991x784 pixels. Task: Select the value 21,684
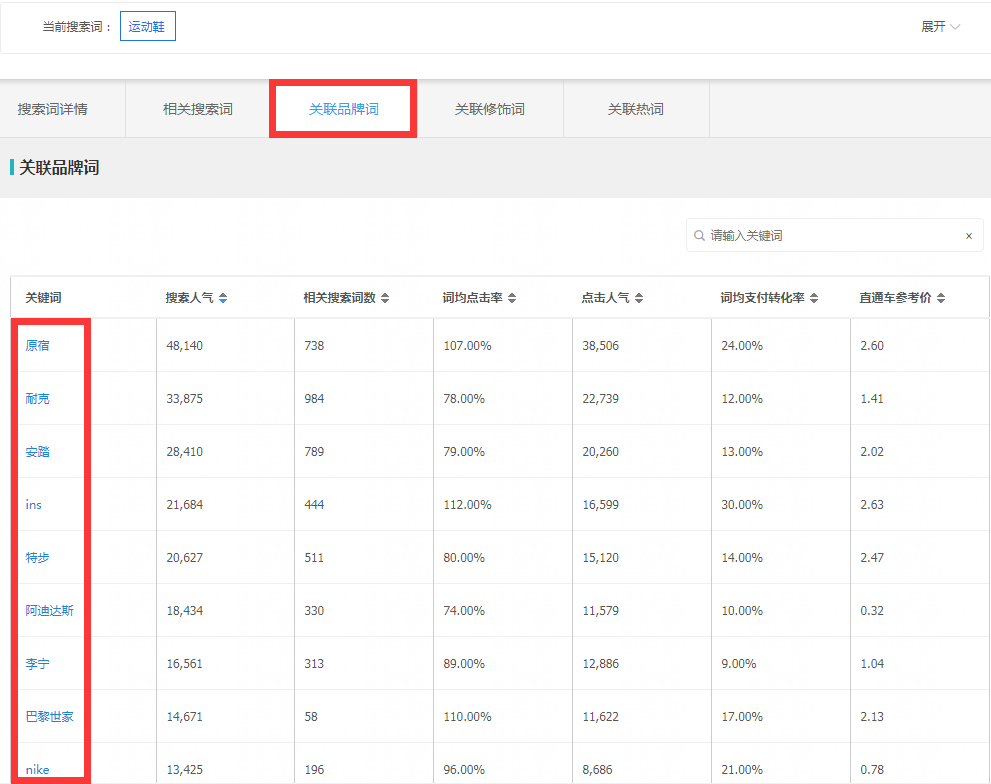click(185, 505)
